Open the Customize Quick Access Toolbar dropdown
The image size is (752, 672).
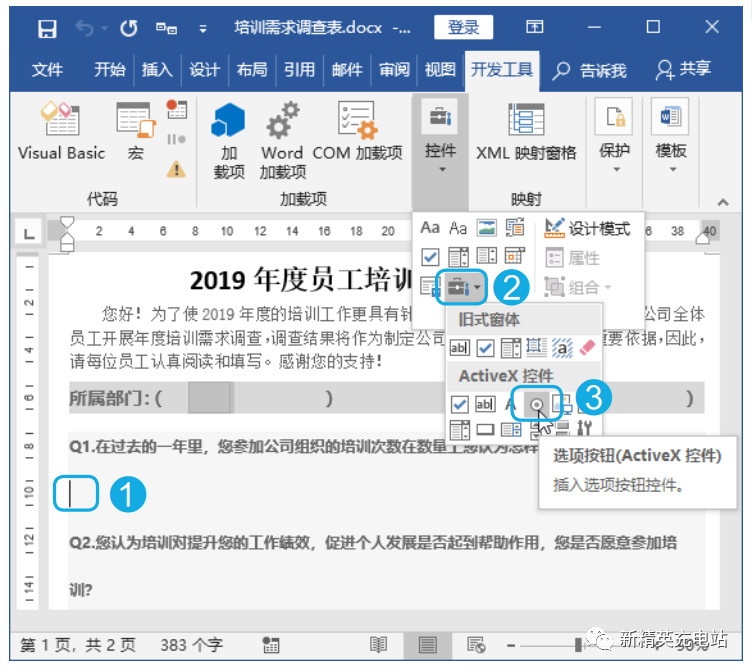click(203, 30)
